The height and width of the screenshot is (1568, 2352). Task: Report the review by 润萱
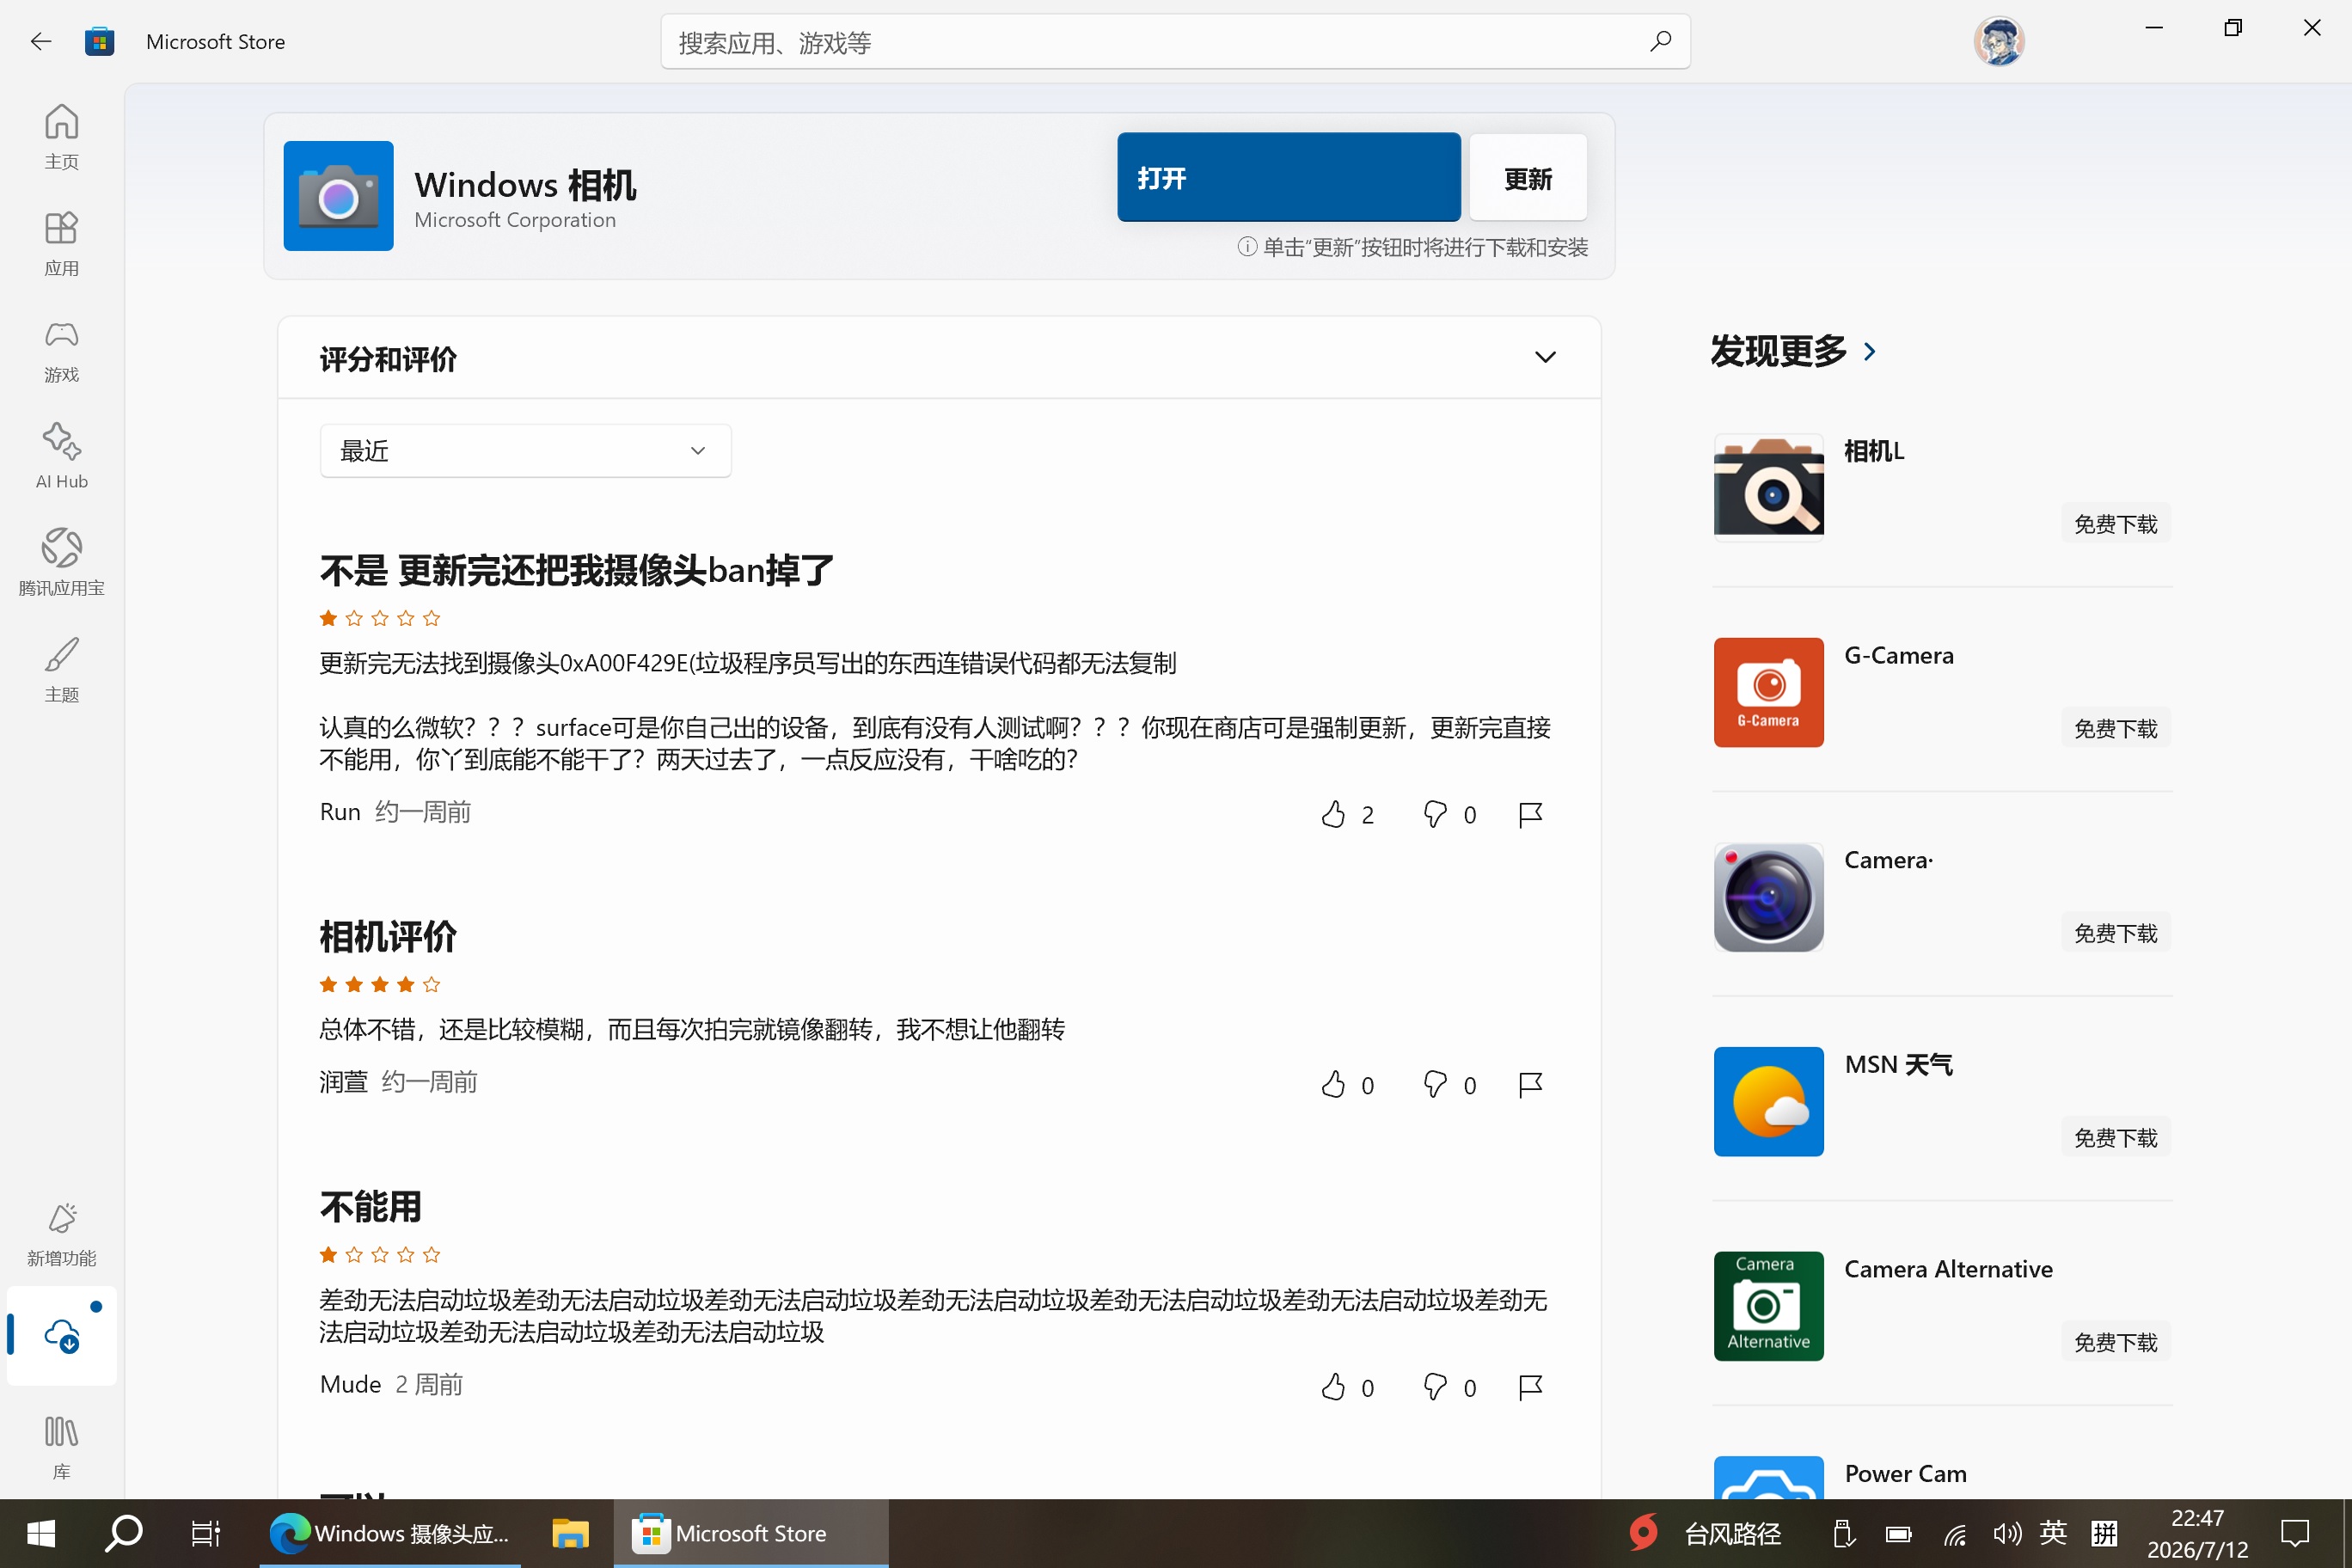[x=1530, y=1085]
